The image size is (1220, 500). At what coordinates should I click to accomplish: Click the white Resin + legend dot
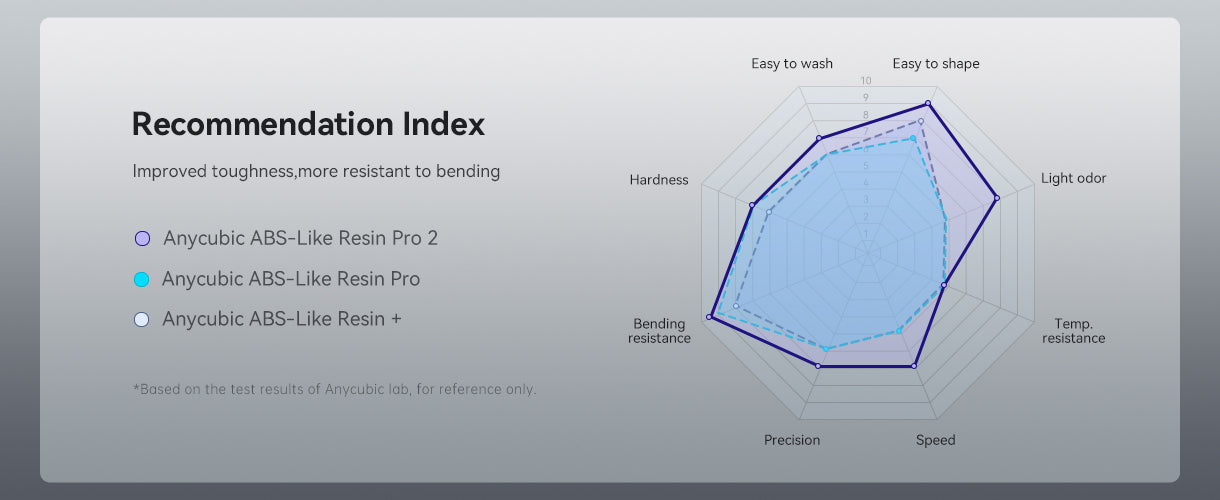[x=142, y=320]
